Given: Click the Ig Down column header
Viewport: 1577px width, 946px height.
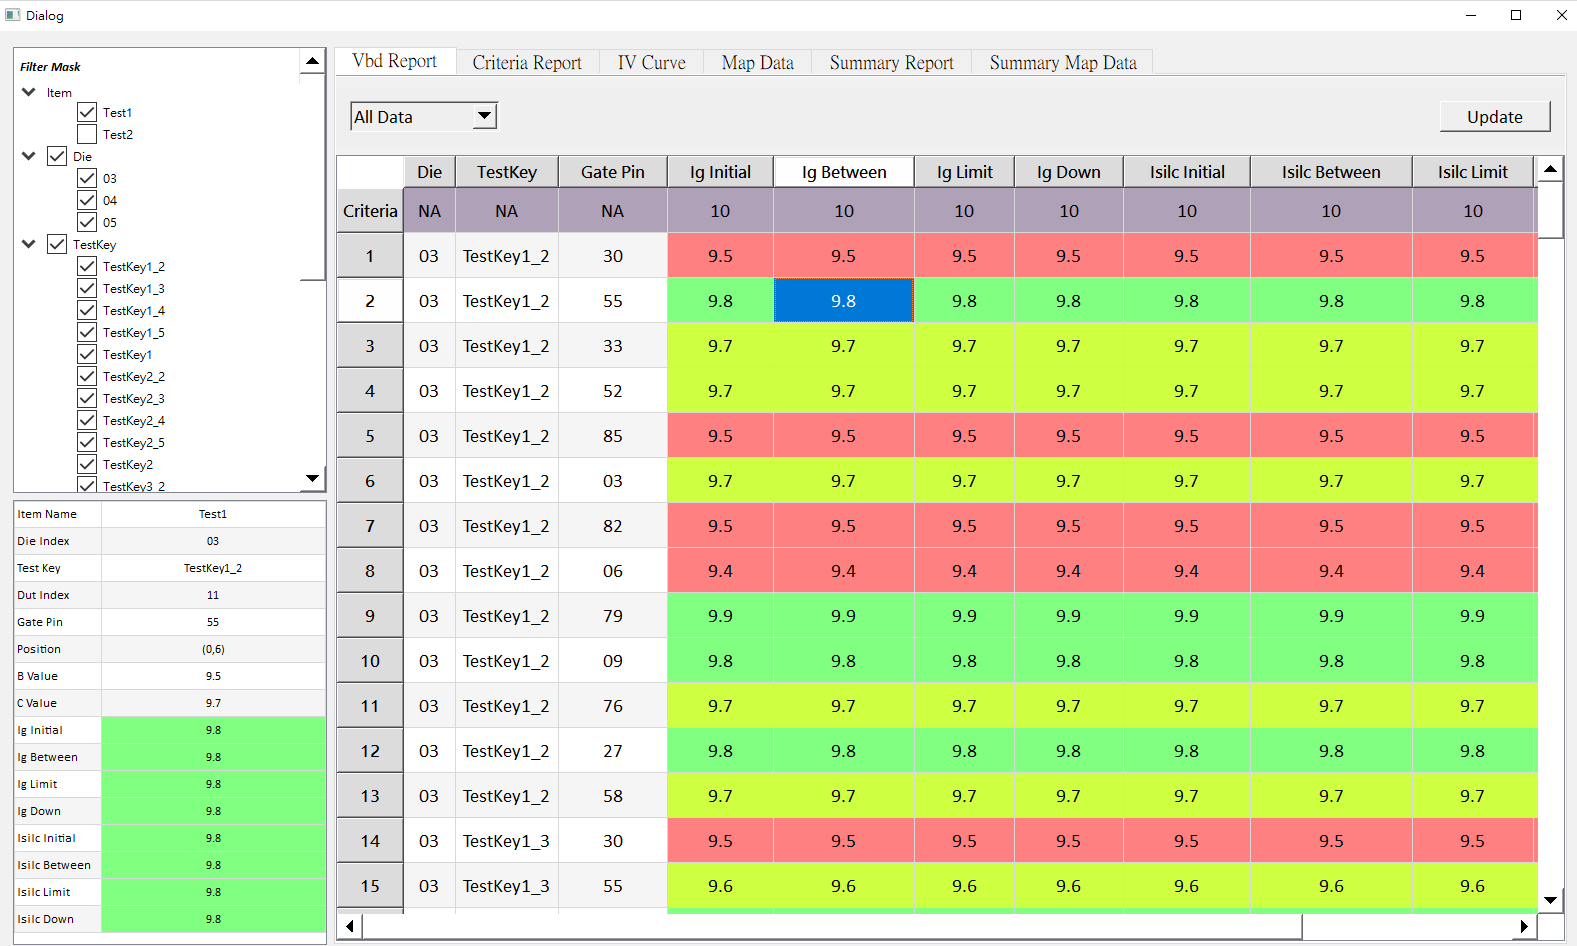Looking at the screenshot, I should point(1069,172).
